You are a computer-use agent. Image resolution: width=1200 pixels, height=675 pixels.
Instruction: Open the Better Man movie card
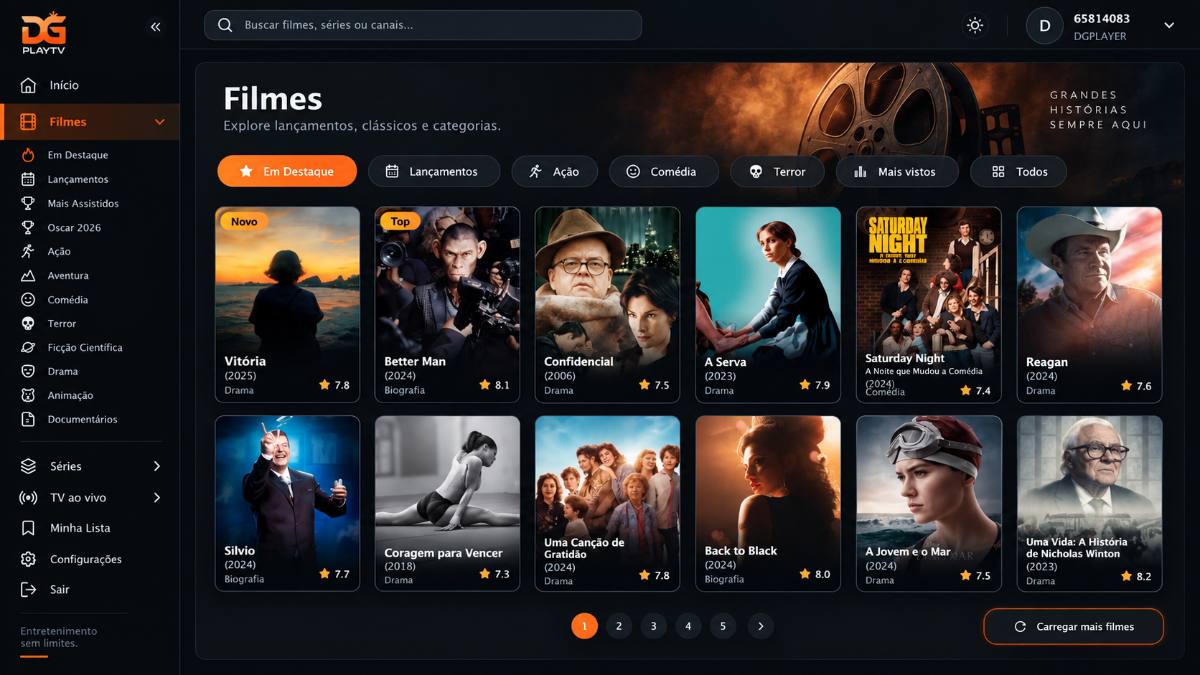(447, 304)
